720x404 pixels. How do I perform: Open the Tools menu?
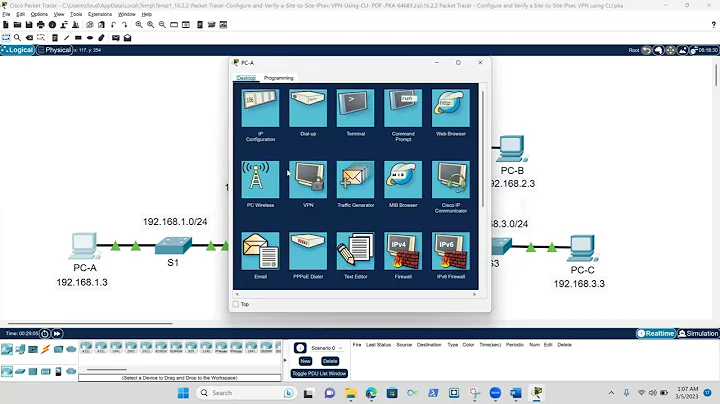click(x=76, y=14)
